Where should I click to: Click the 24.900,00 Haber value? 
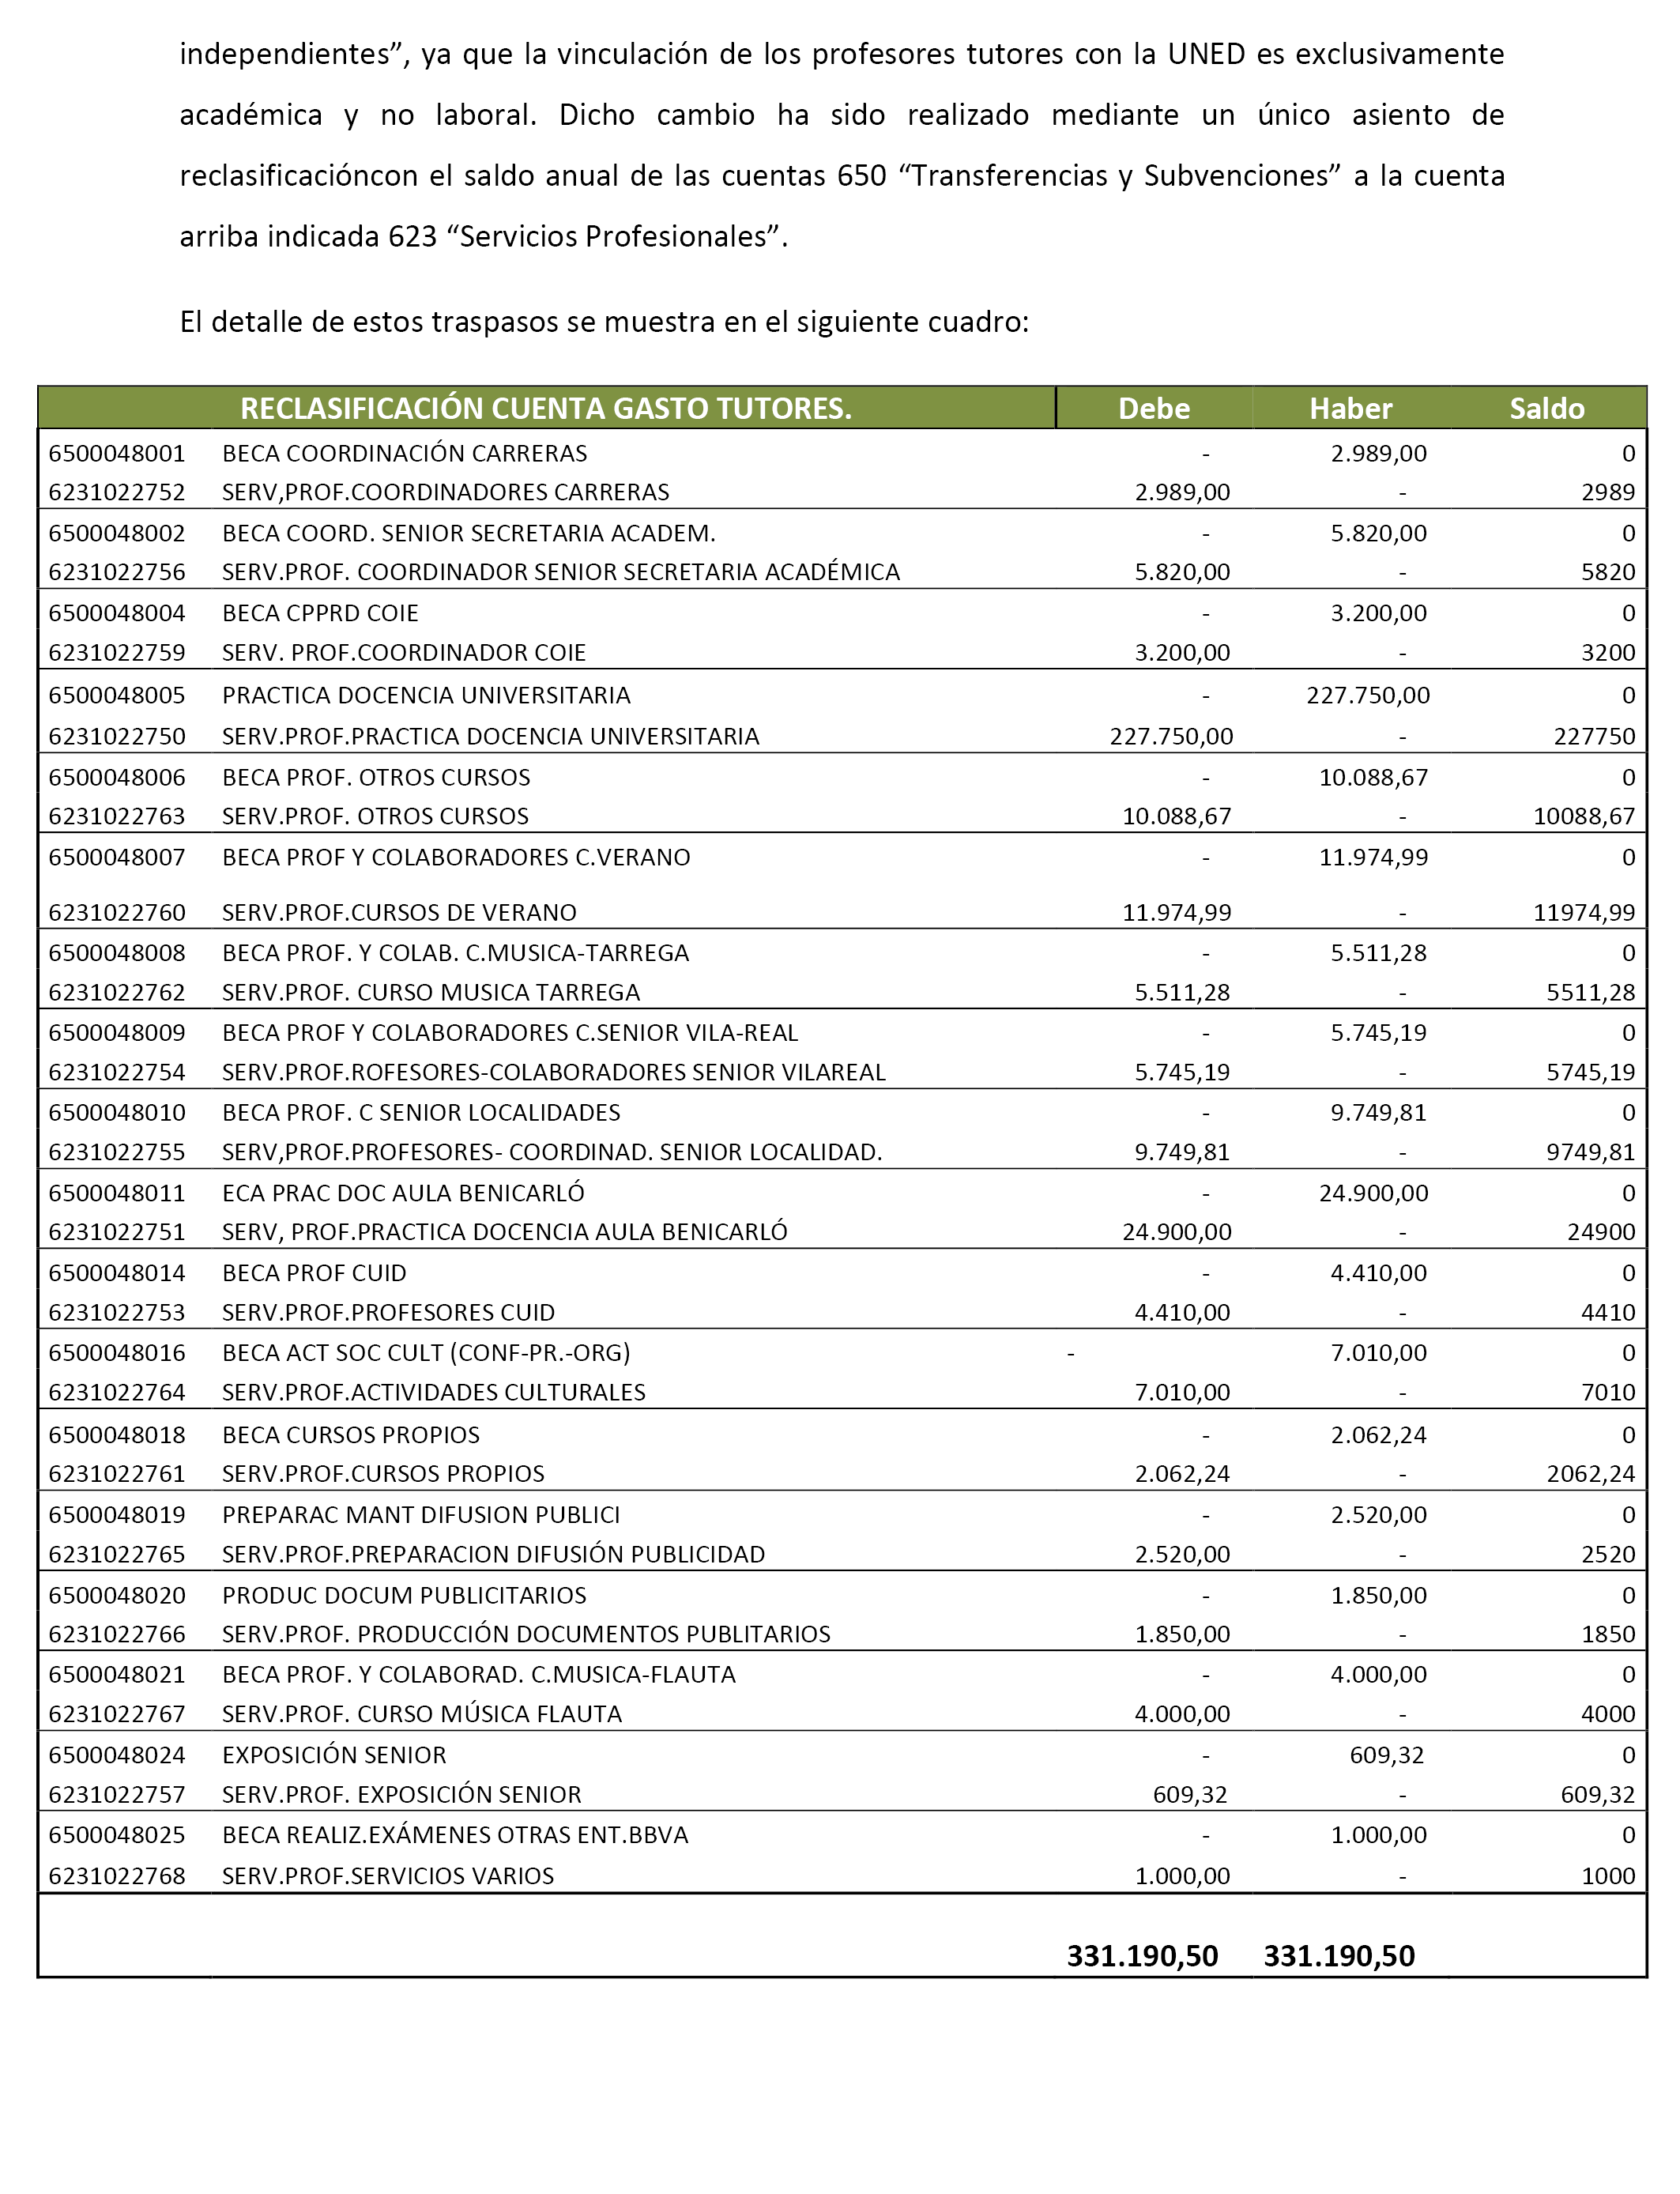(x=1373, y=1193)
